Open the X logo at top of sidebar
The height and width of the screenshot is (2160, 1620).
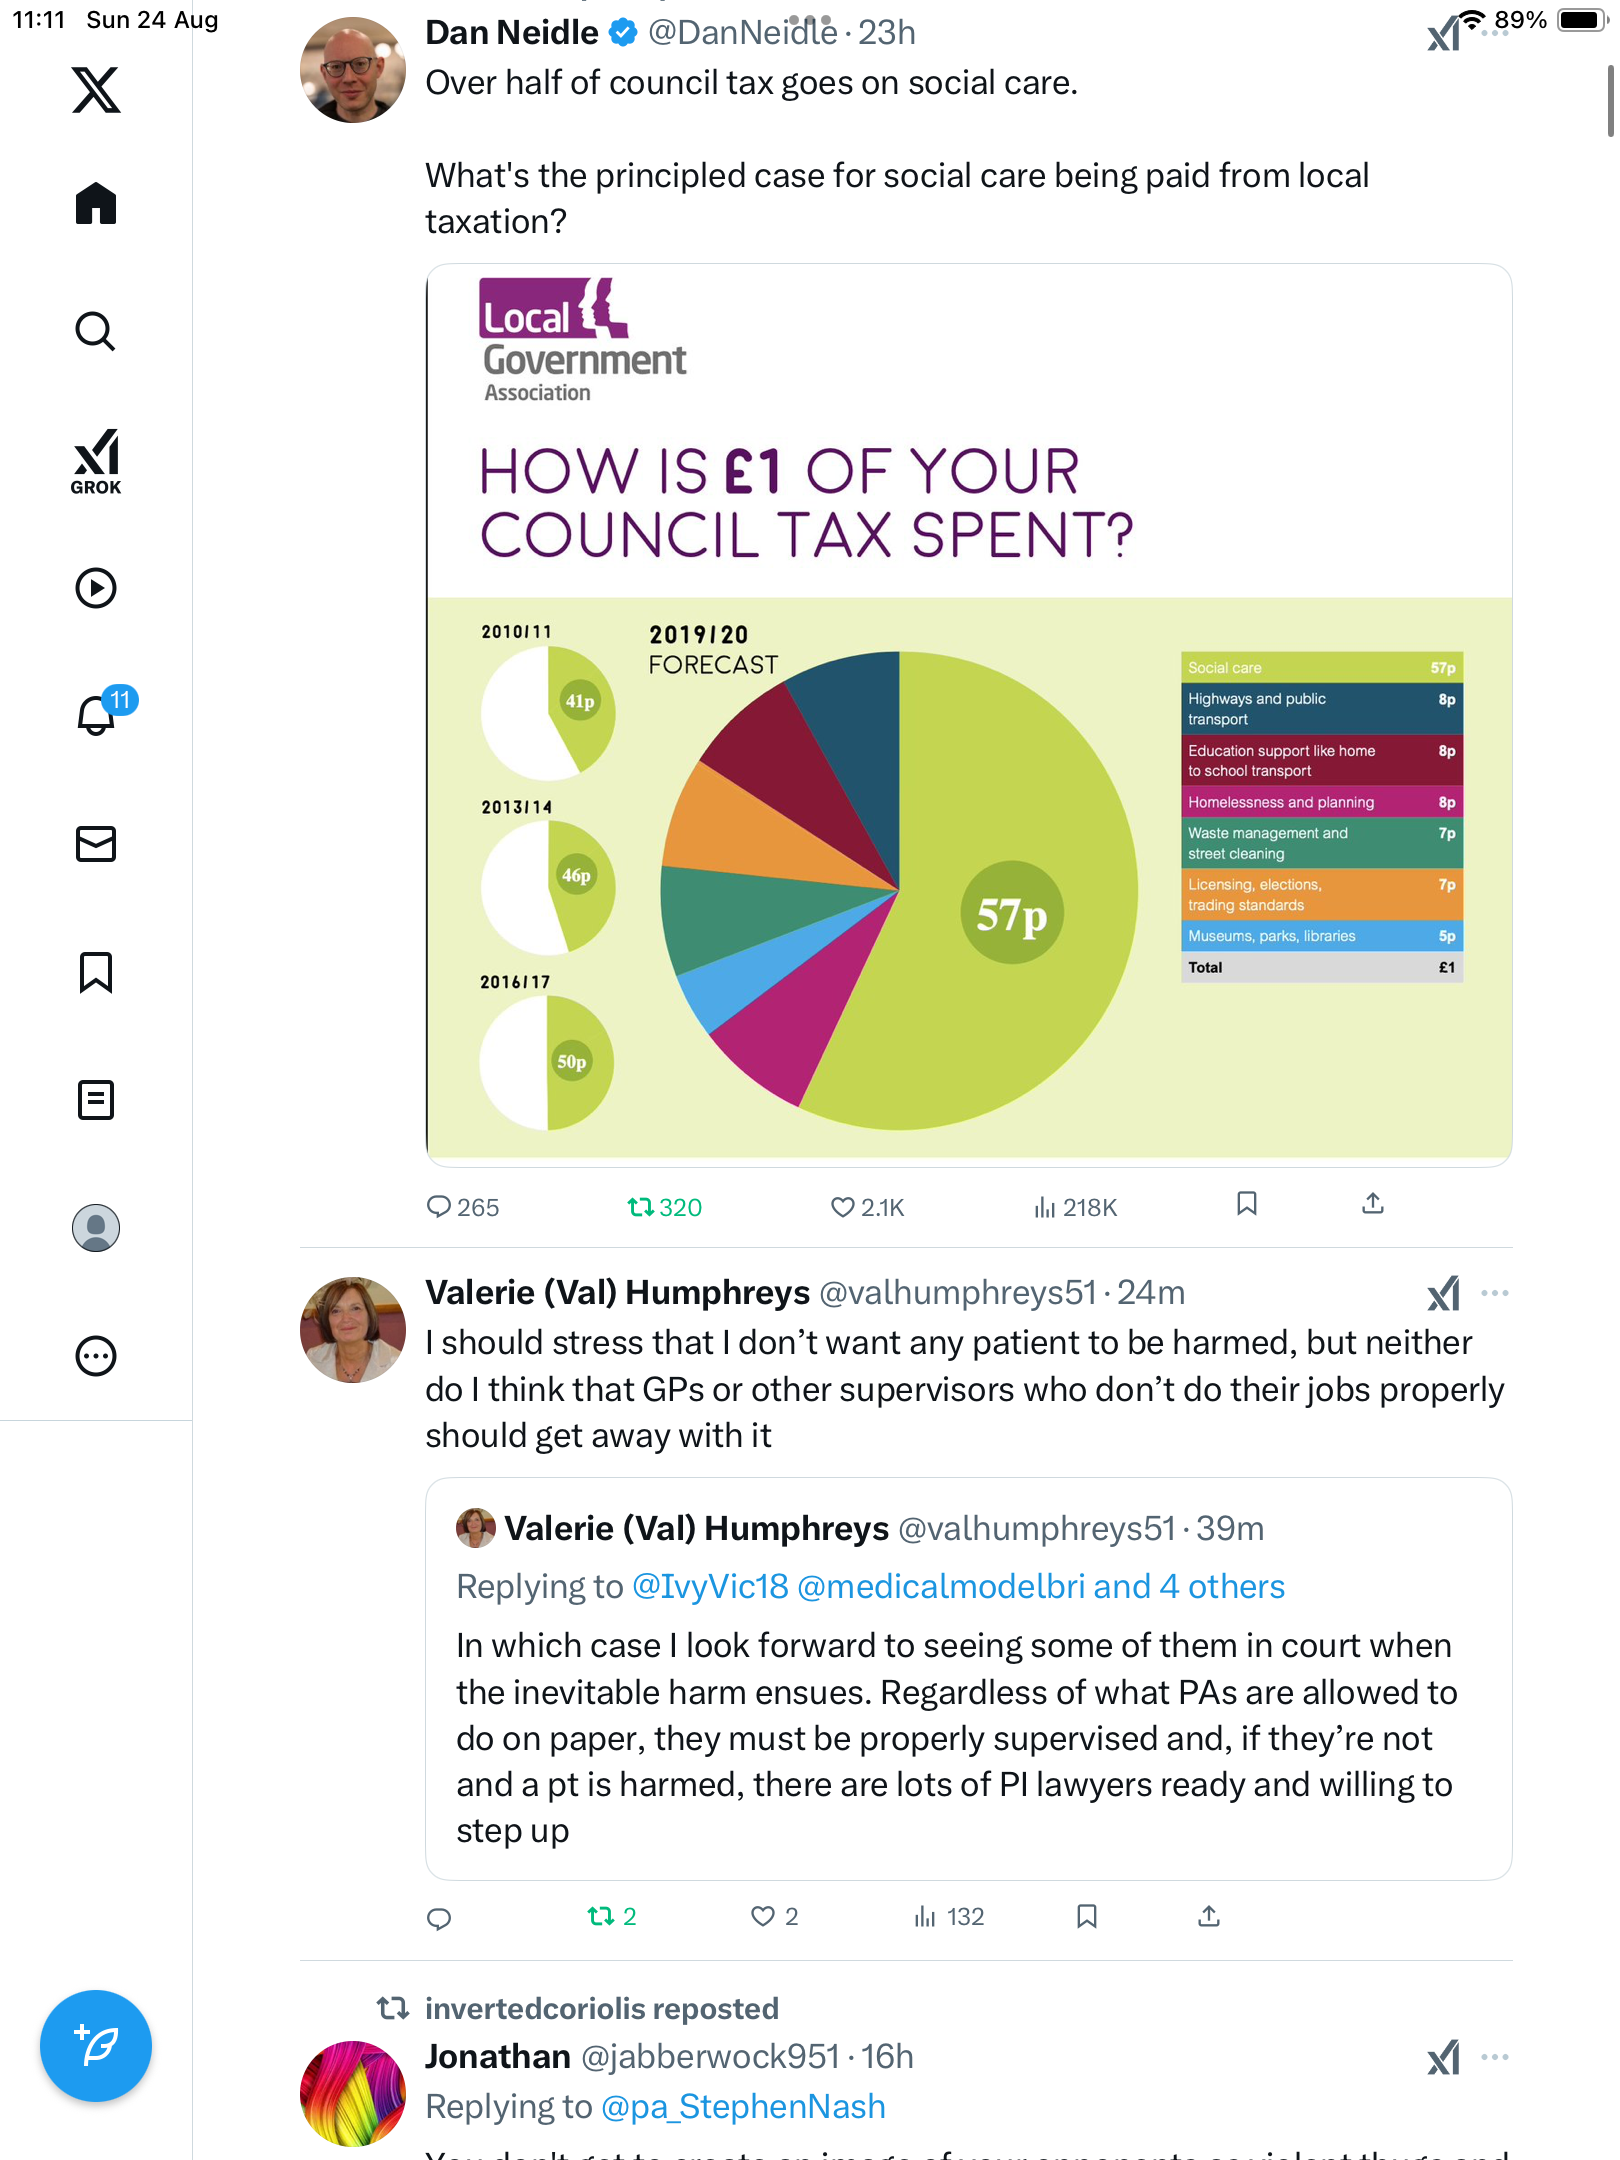click(96, 90)
